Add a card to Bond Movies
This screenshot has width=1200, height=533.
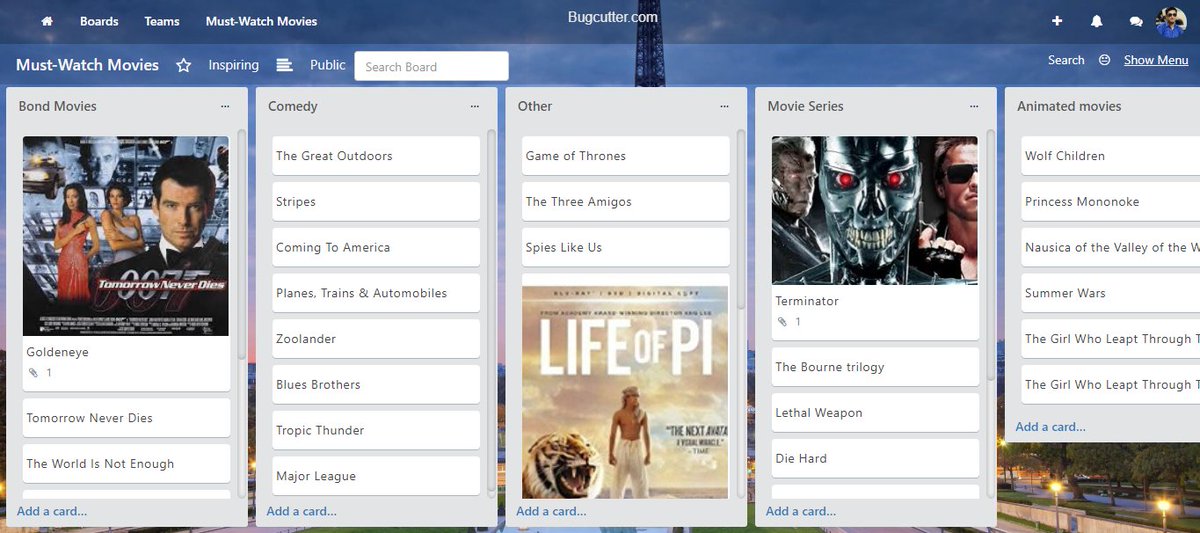click(x=52, y=511)
